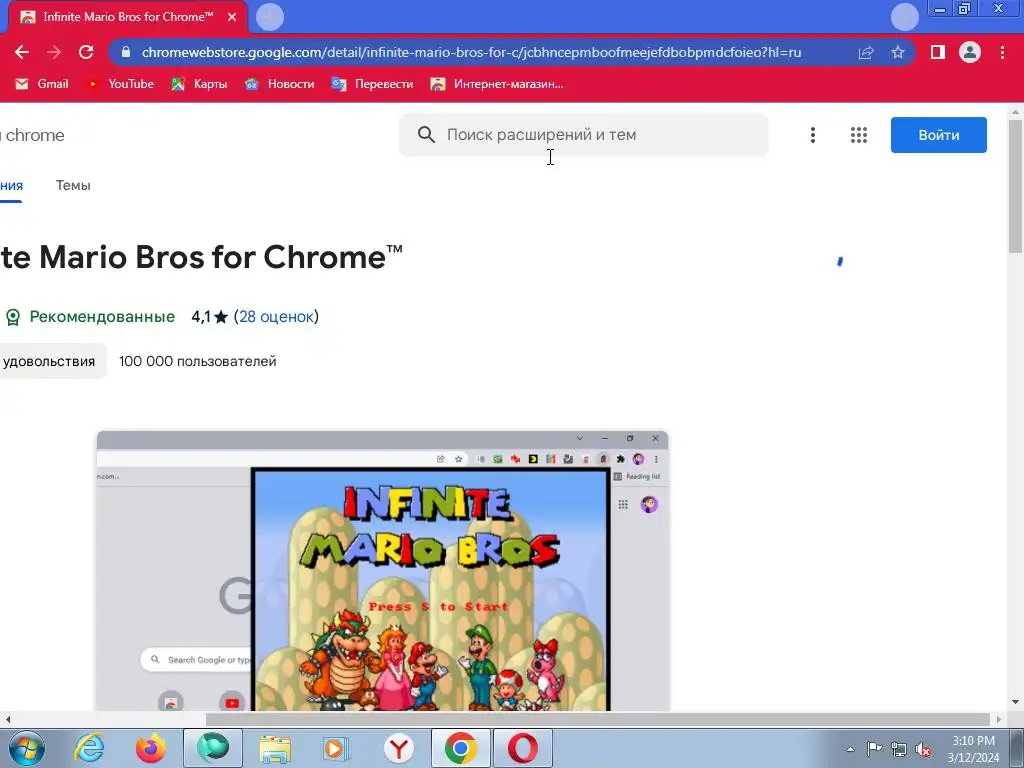Share this page via the address bar icon

coord(866,52)
